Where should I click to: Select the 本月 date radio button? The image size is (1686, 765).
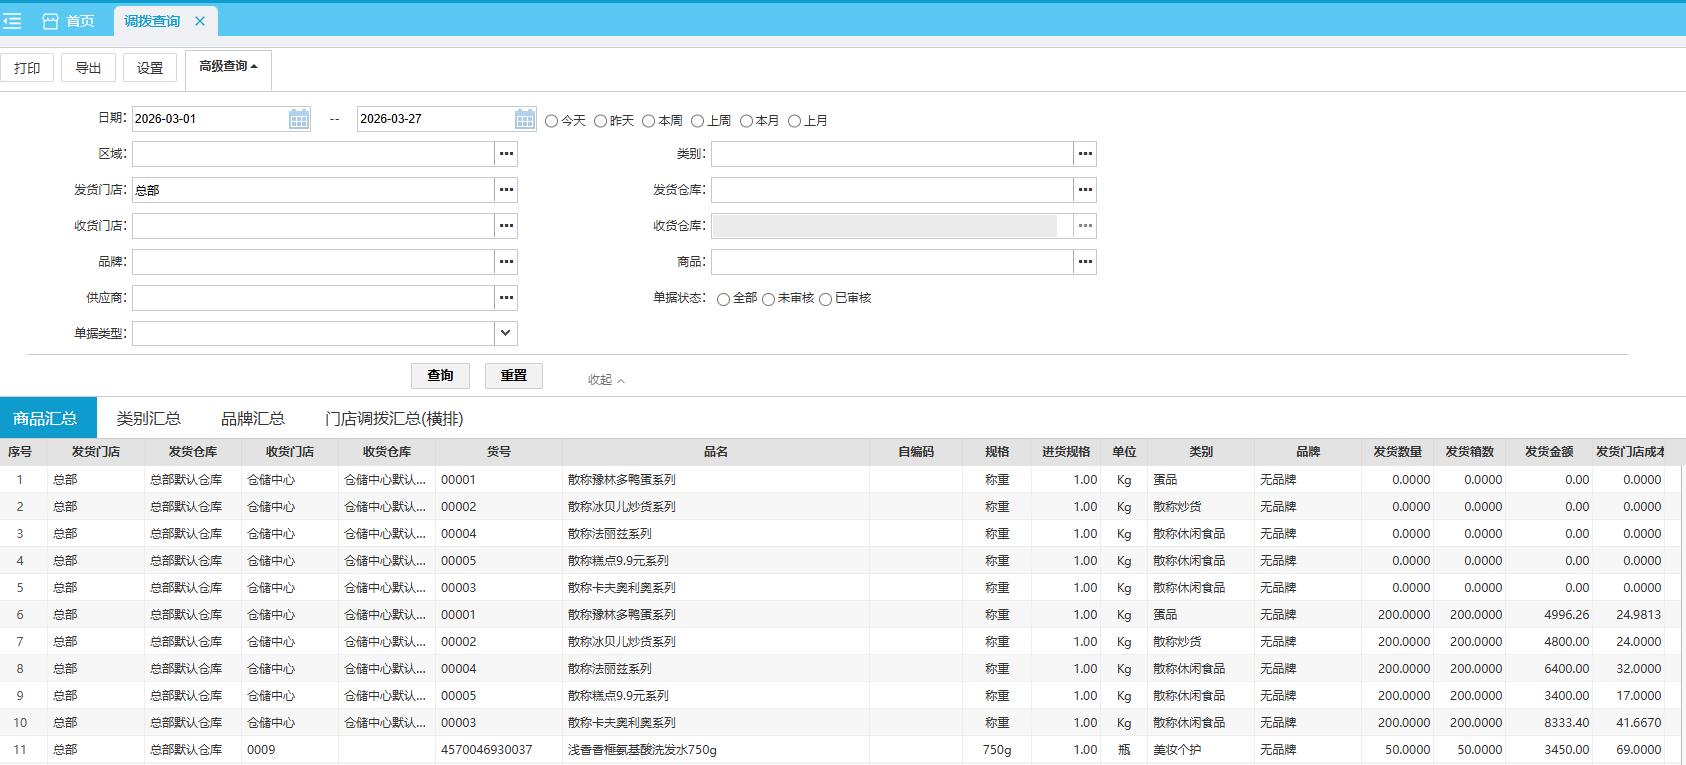(x=746, y=121)
